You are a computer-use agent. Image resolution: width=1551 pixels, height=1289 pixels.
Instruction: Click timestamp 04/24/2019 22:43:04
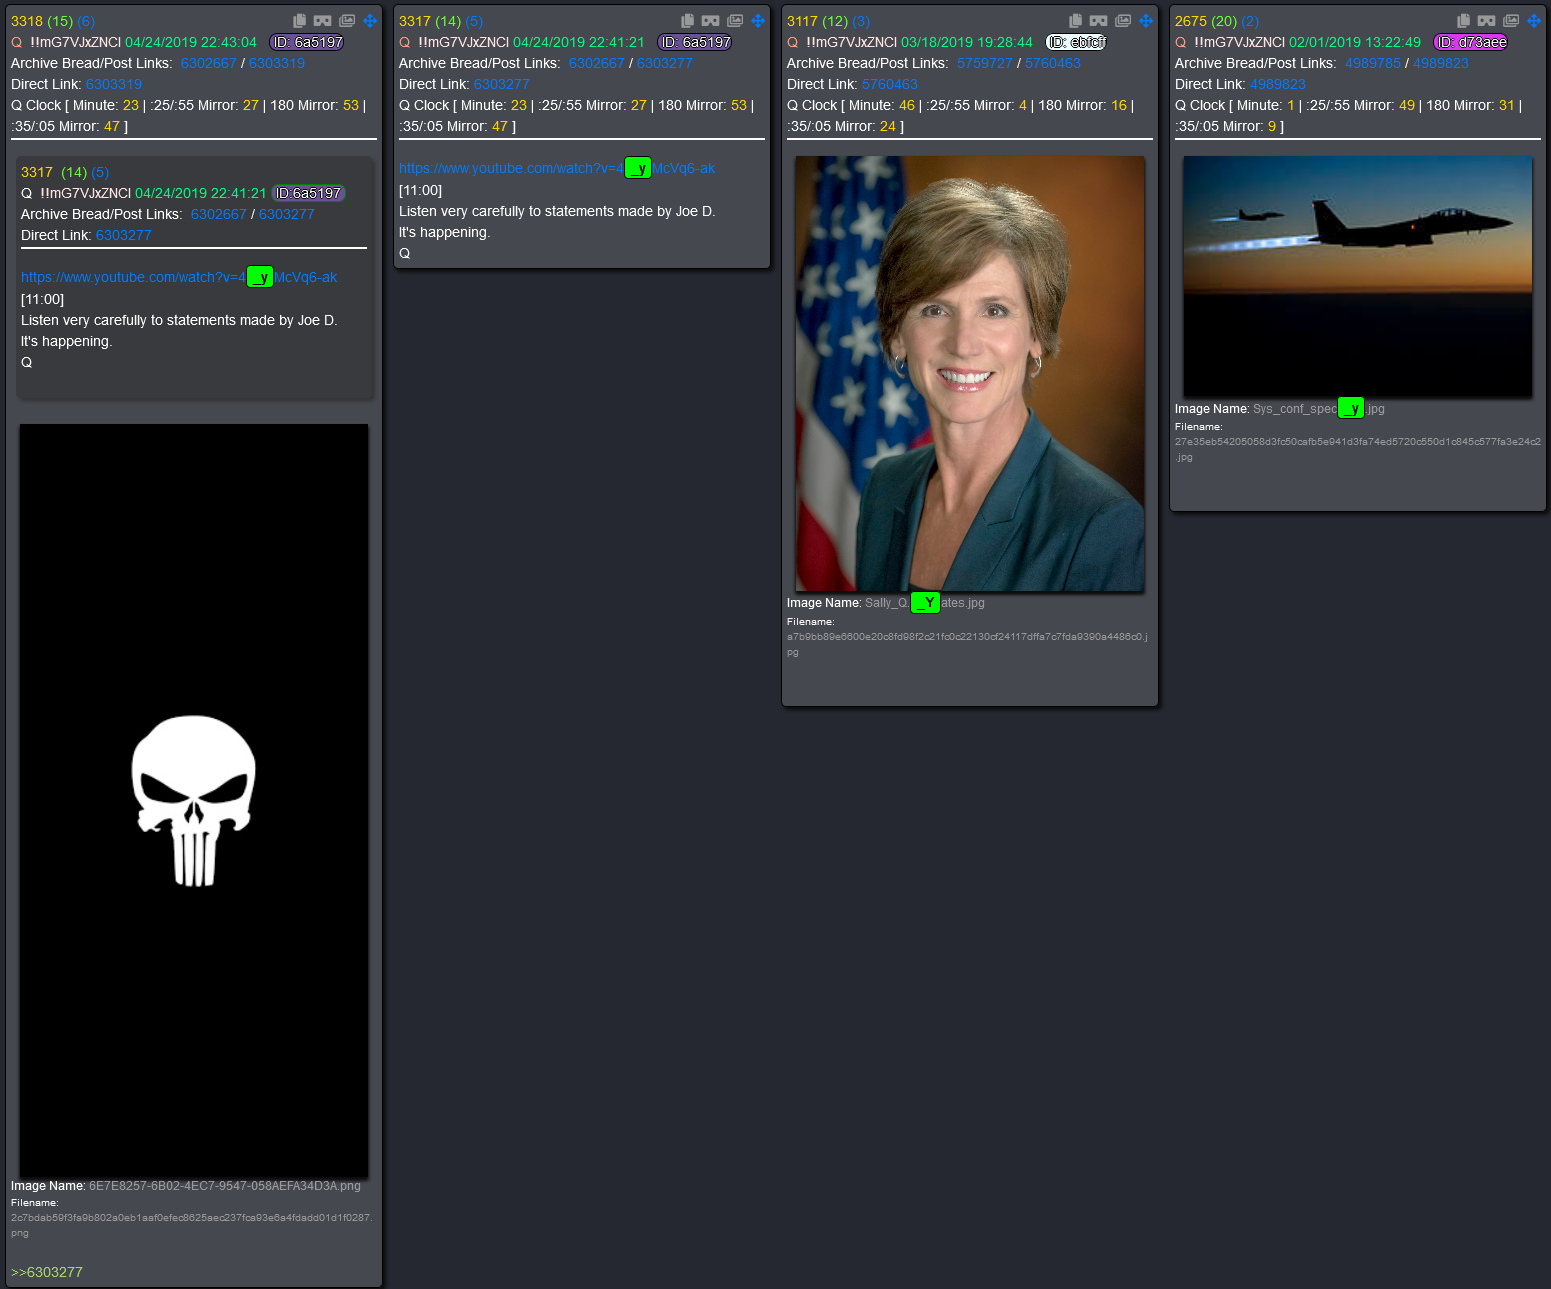pyautogui.click(x=191, y=42)
